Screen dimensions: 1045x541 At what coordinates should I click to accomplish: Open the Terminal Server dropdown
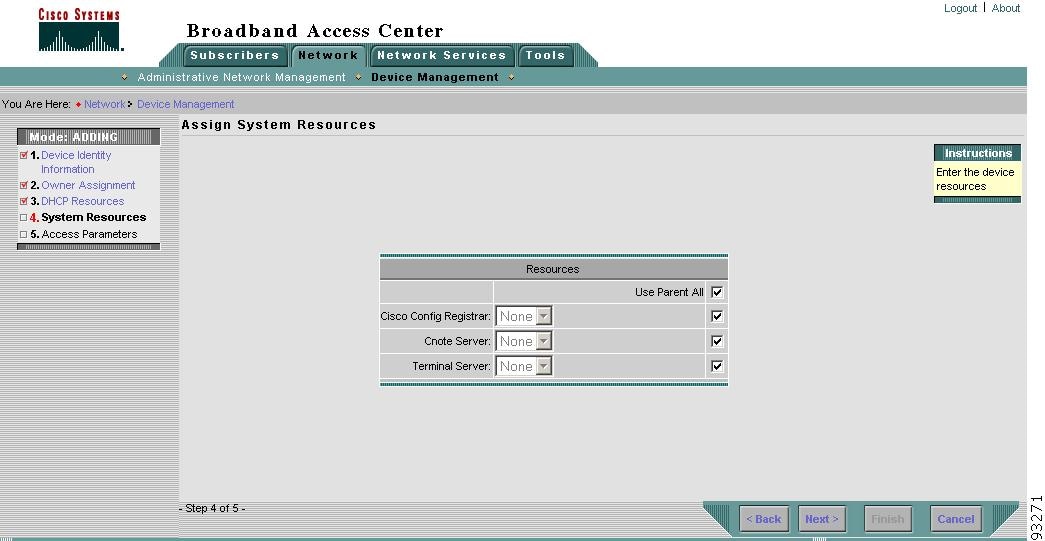click(524, 366)
